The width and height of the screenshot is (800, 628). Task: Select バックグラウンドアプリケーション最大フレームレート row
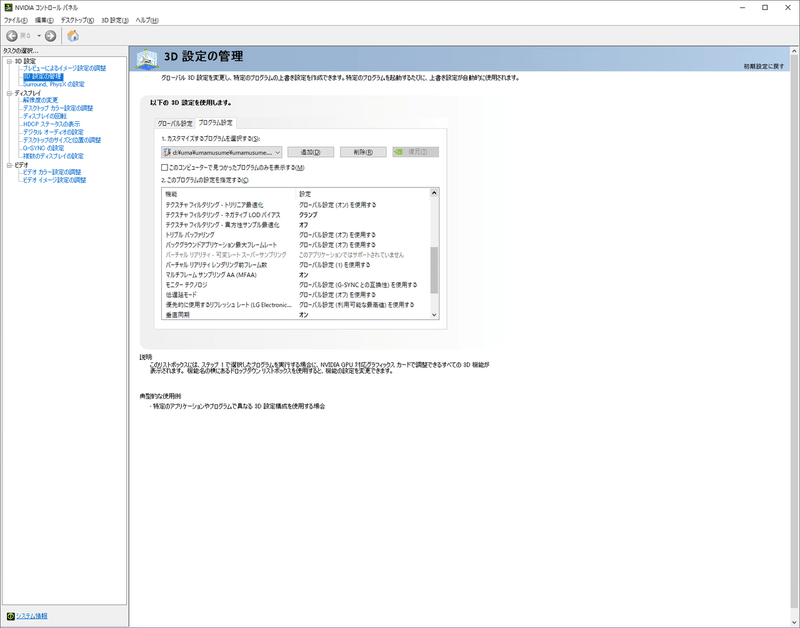tap(296, 245)
